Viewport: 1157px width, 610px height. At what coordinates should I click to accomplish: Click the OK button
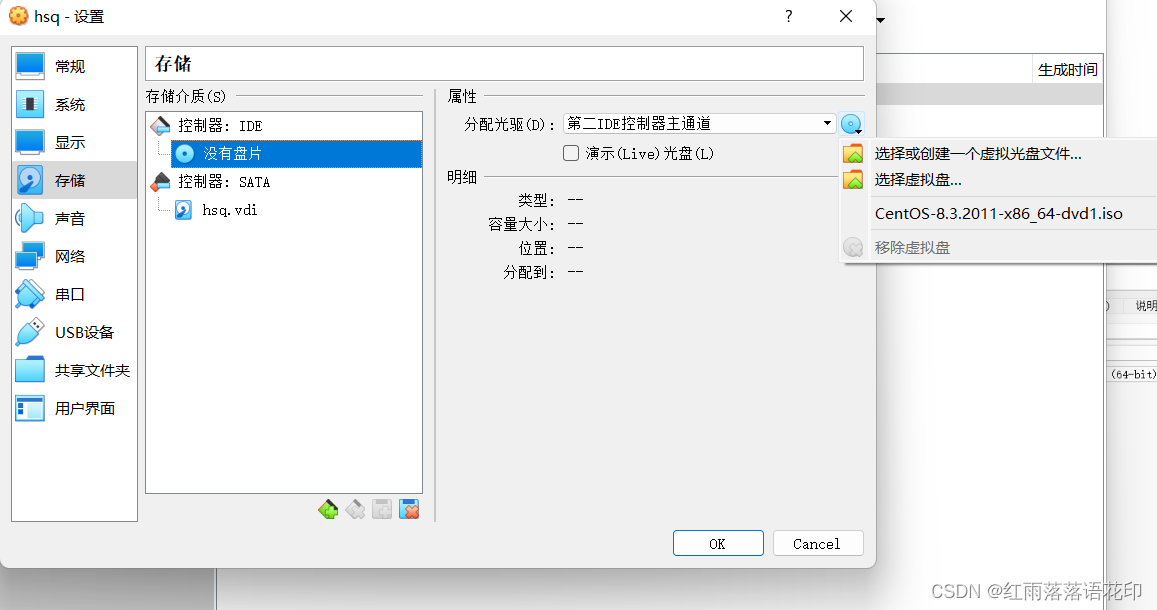718,543
